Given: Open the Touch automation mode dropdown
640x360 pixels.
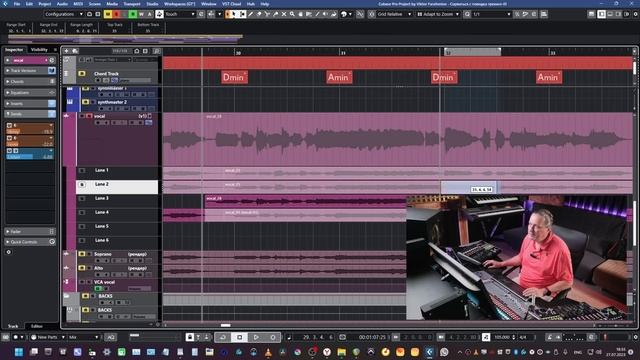Looking at the screenshot, I should coord(180,14).
